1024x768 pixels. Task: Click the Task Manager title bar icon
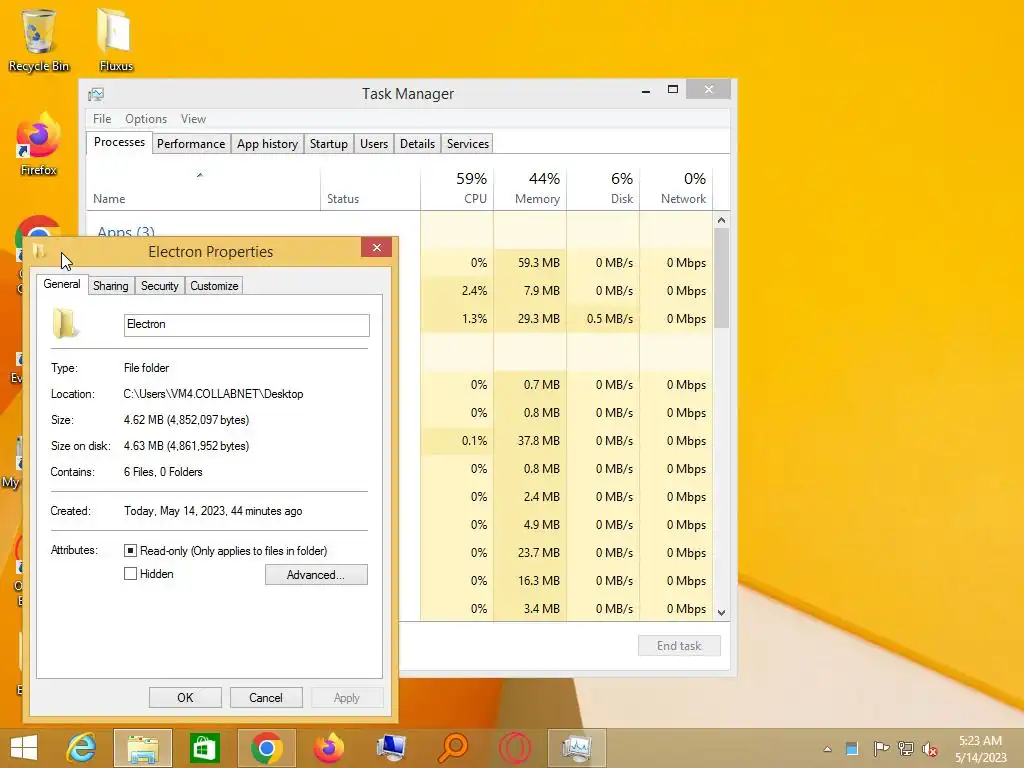(x=96, y=94)
